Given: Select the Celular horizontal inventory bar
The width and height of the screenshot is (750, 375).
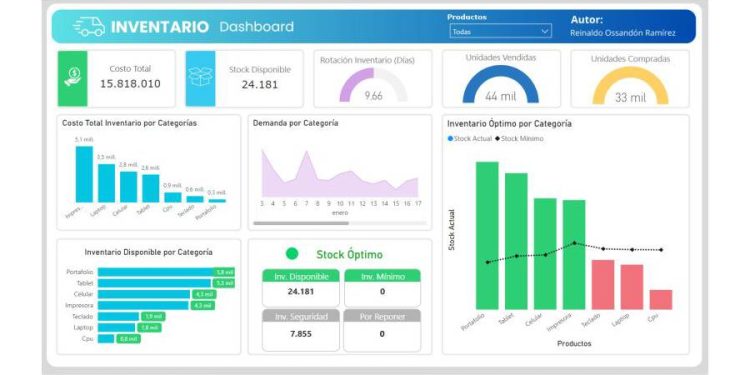Looking at the screenshot, I should 144,294.
